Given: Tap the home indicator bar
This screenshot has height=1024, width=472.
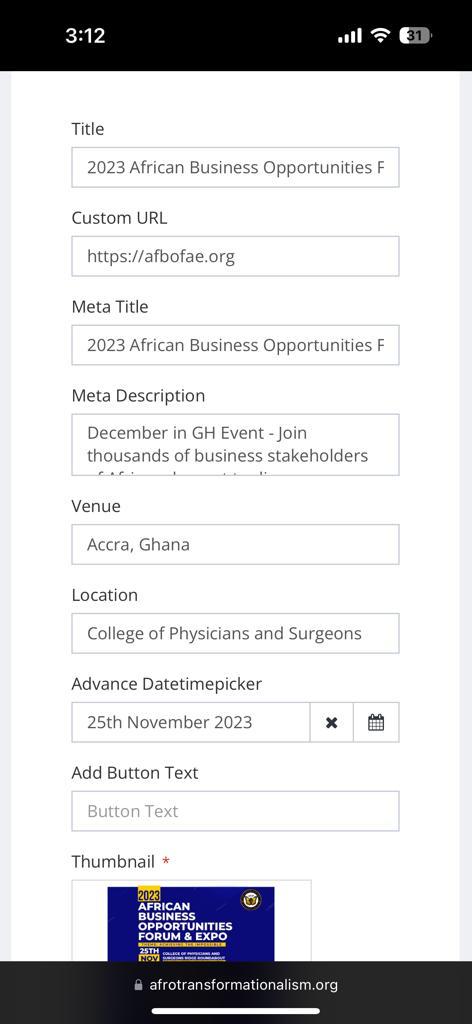Looking at the screenshot, I should tap(236, 1011).
